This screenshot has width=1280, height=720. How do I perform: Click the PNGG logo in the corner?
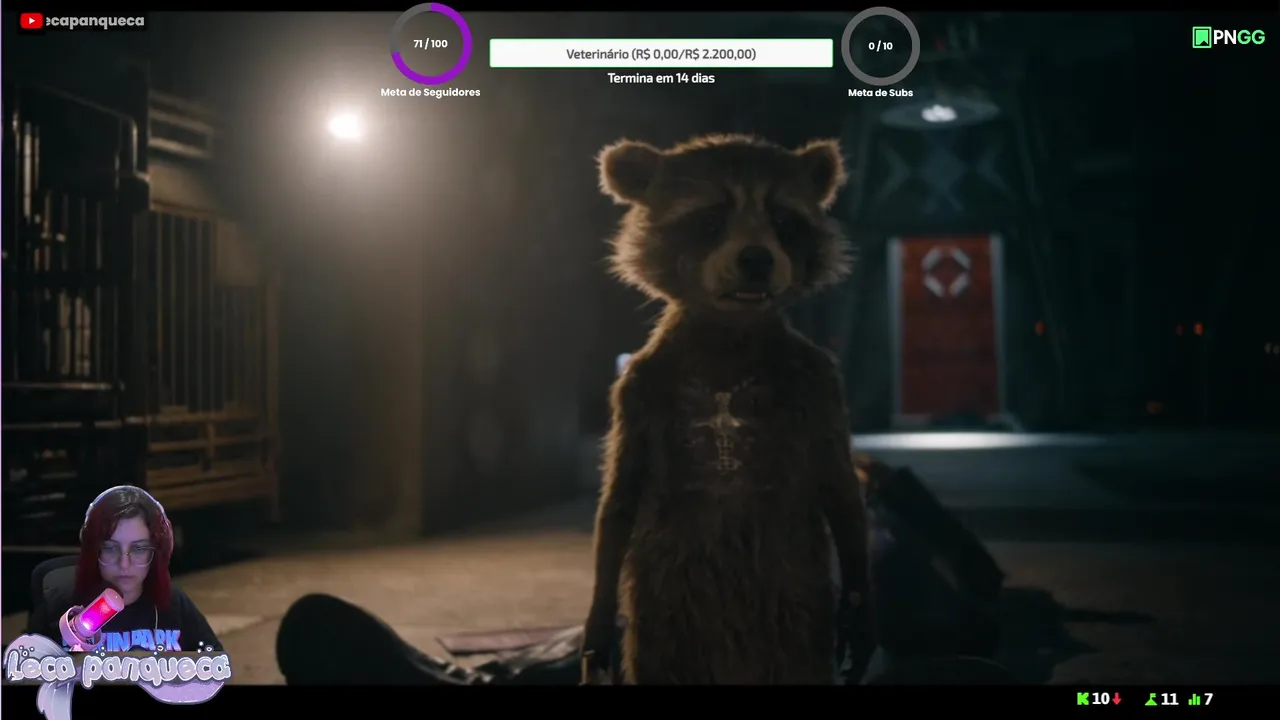pyautogui.click(x=1229, y=38)
